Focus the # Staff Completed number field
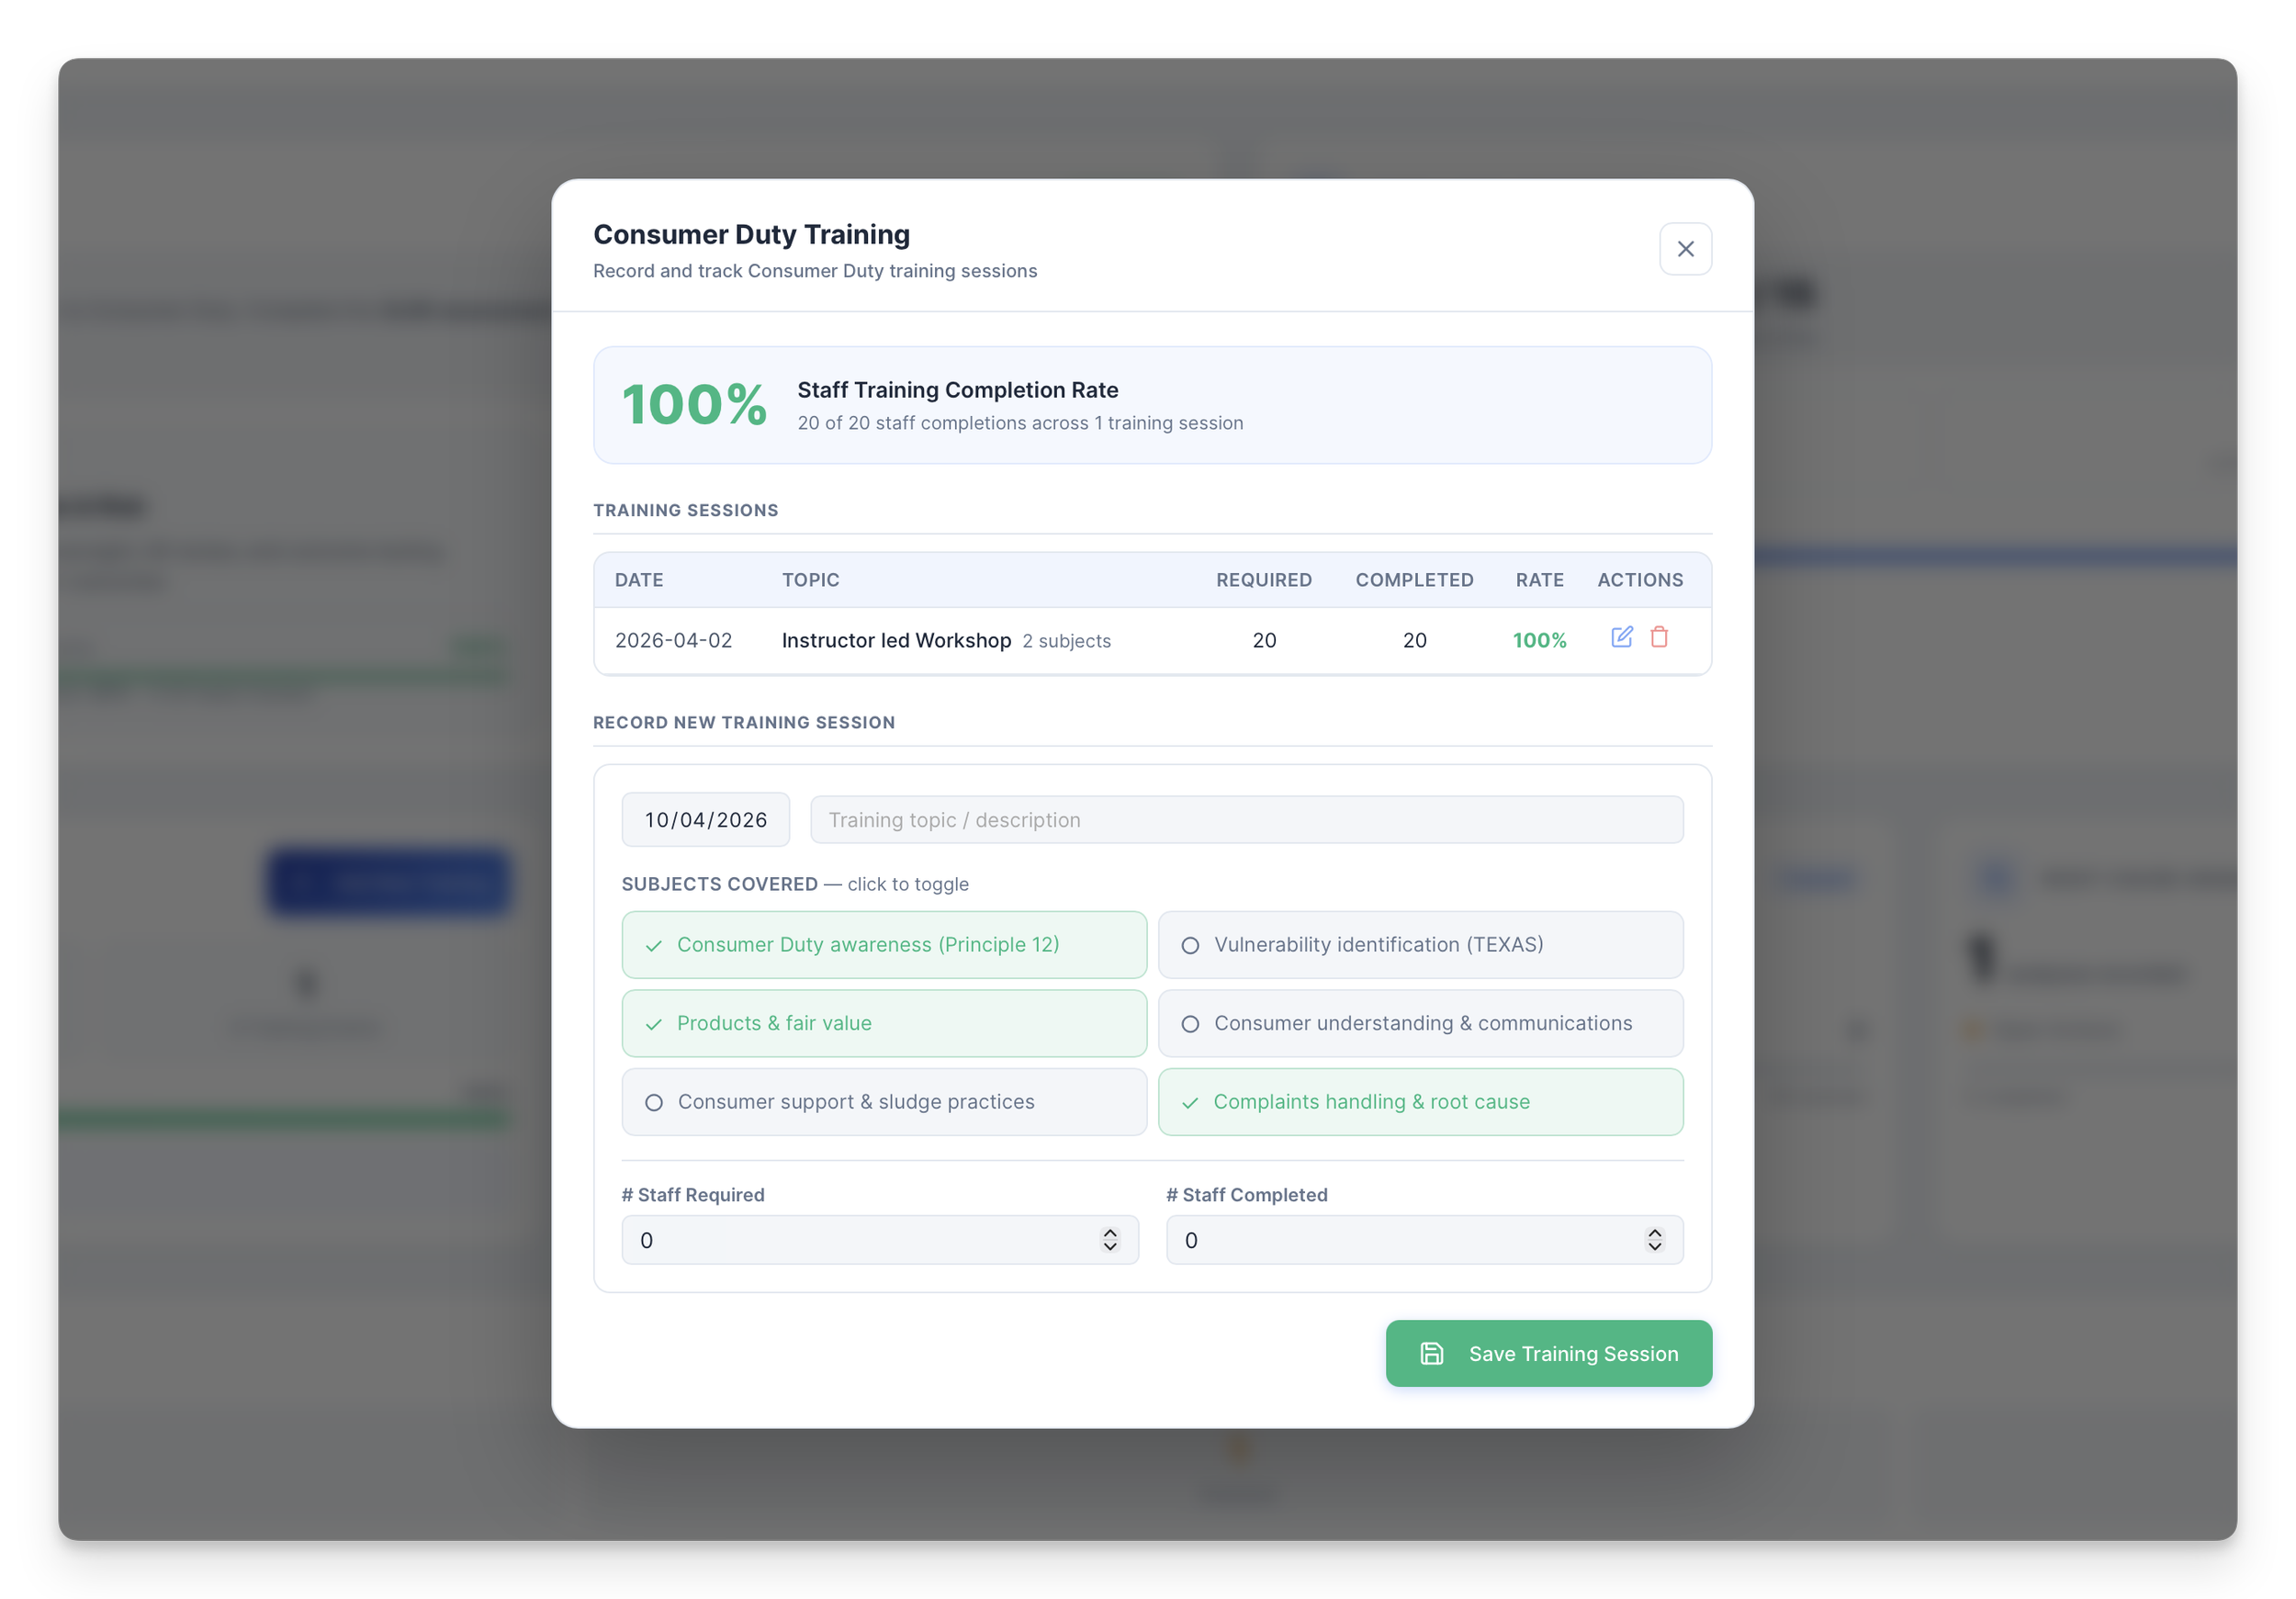The image size is (2296, 1599). click(1400, 1240)
